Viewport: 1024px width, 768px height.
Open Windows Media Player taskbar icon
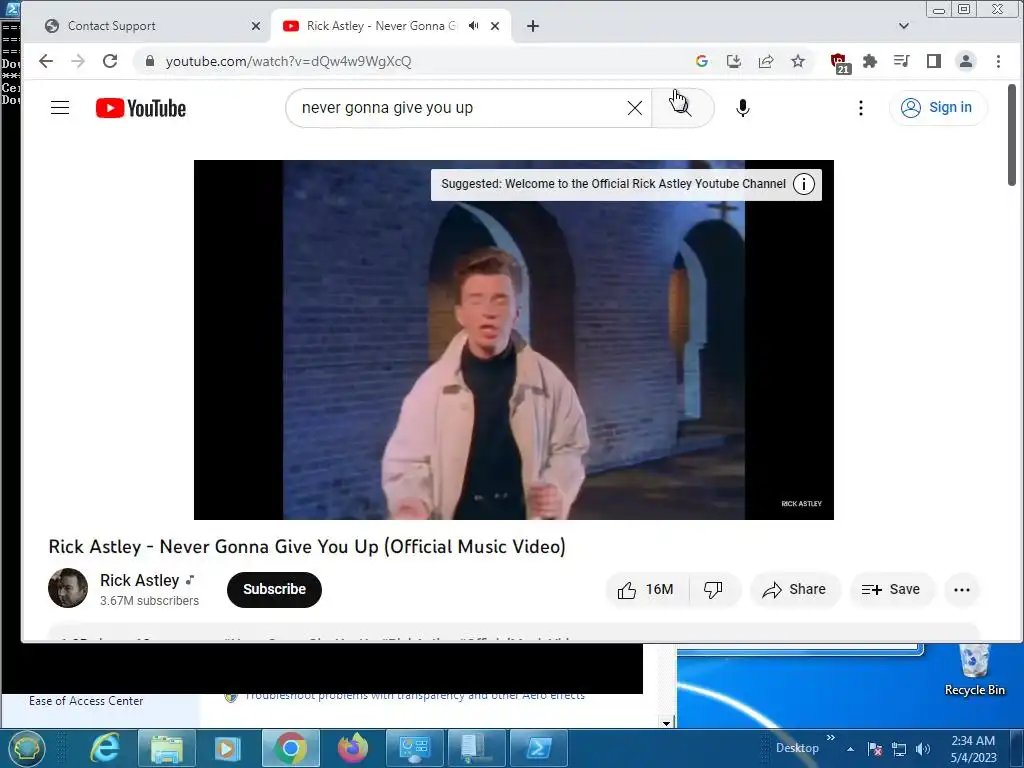pyautogui.click(x=227, y=748)
